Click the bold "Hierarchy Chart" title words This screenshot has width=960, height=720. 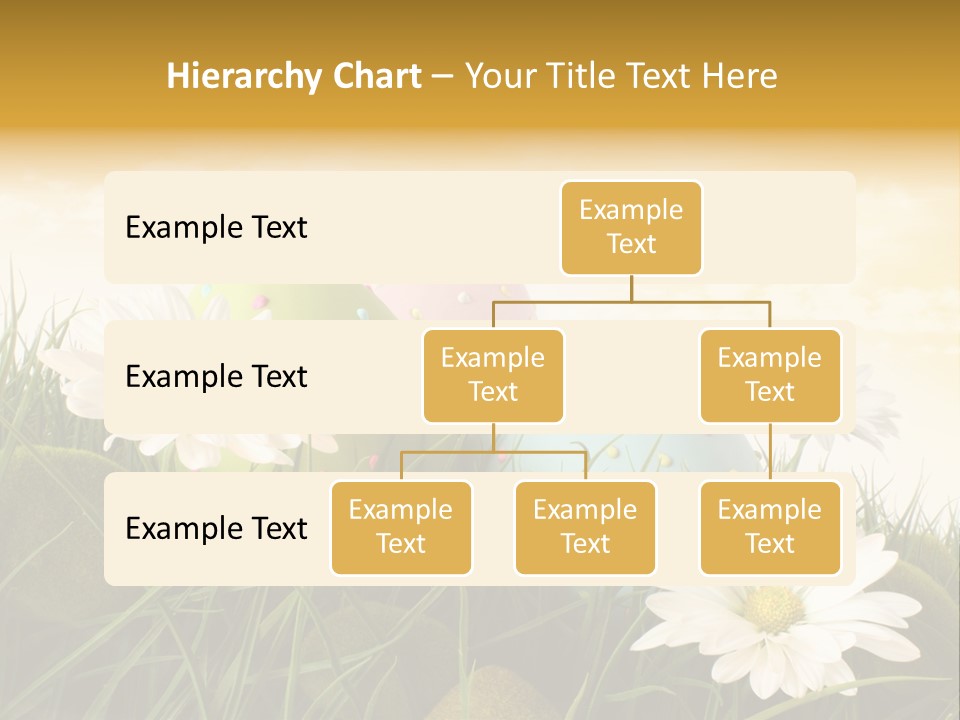(x=294, y=76)
